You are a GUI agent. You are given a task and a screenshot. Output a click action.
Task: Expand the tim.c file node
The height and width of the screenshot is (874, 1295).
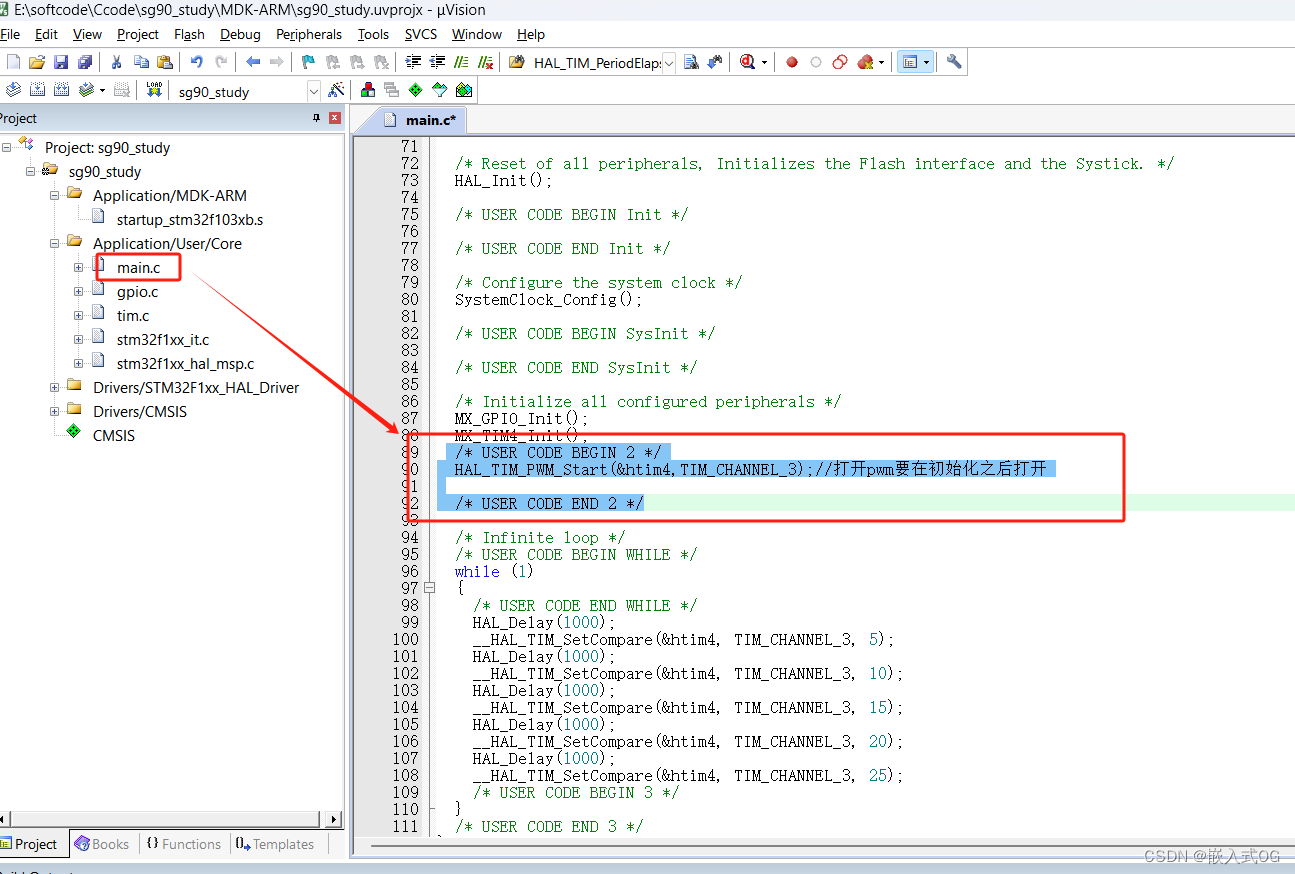tap(79, 315)
